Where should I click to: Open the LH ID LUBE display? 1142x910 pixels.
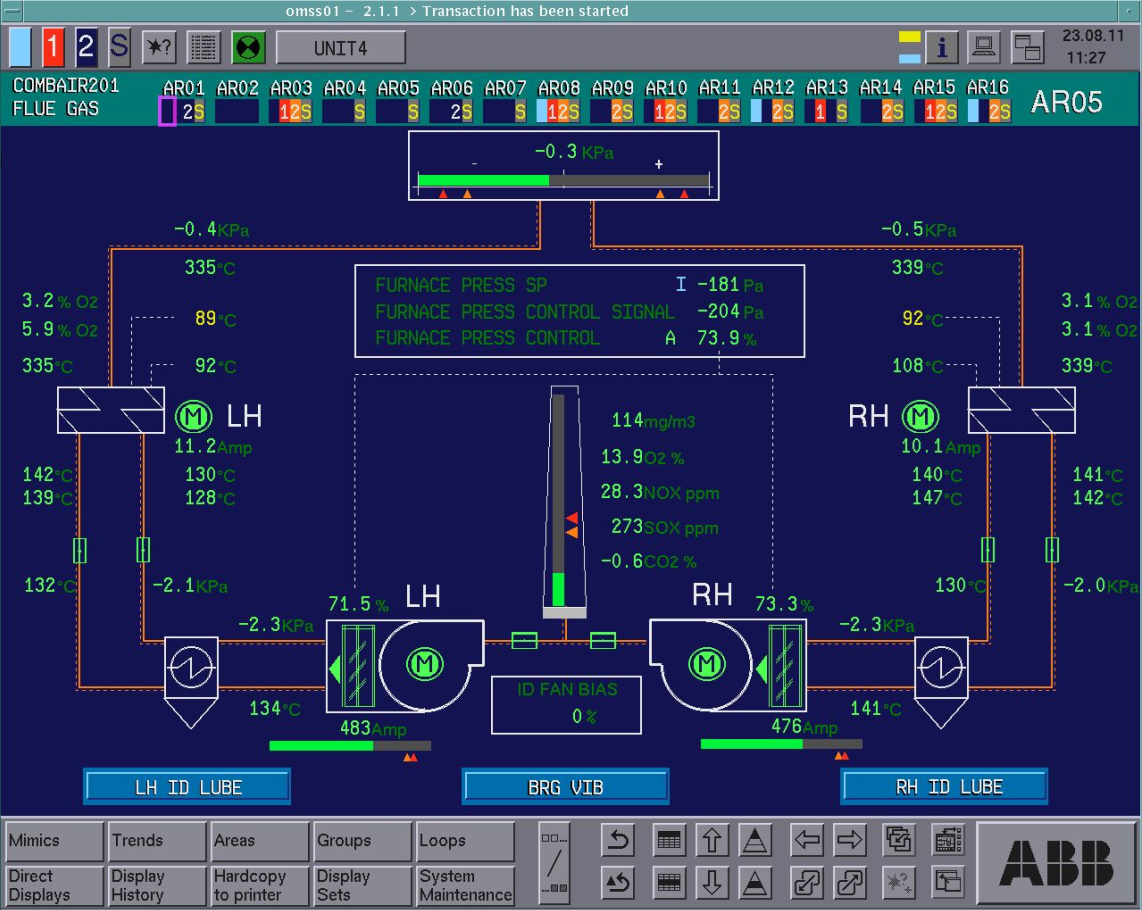[187, 787]
